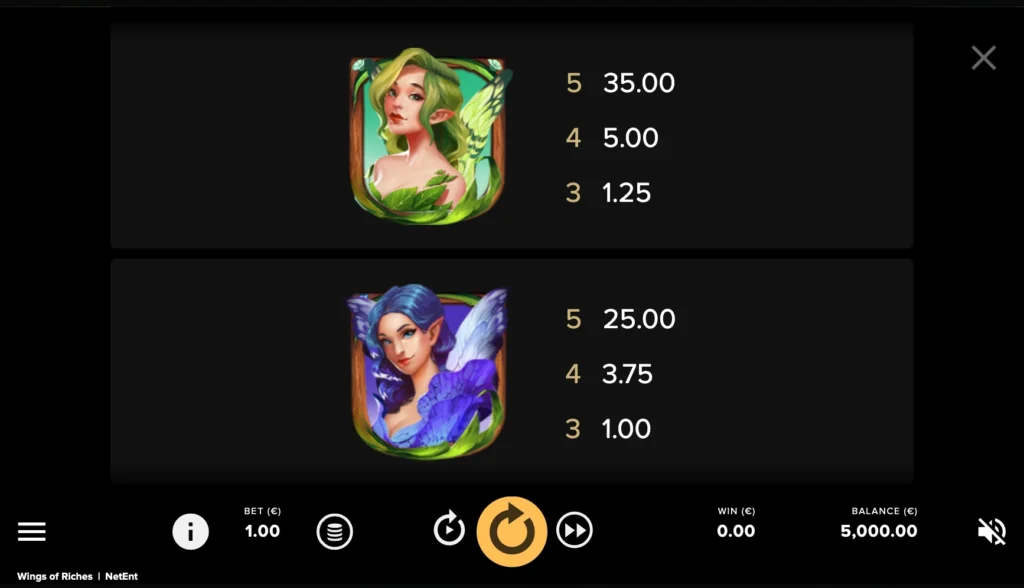
Task: Unmute the game sound speaker icon
Action: point(992,531)
